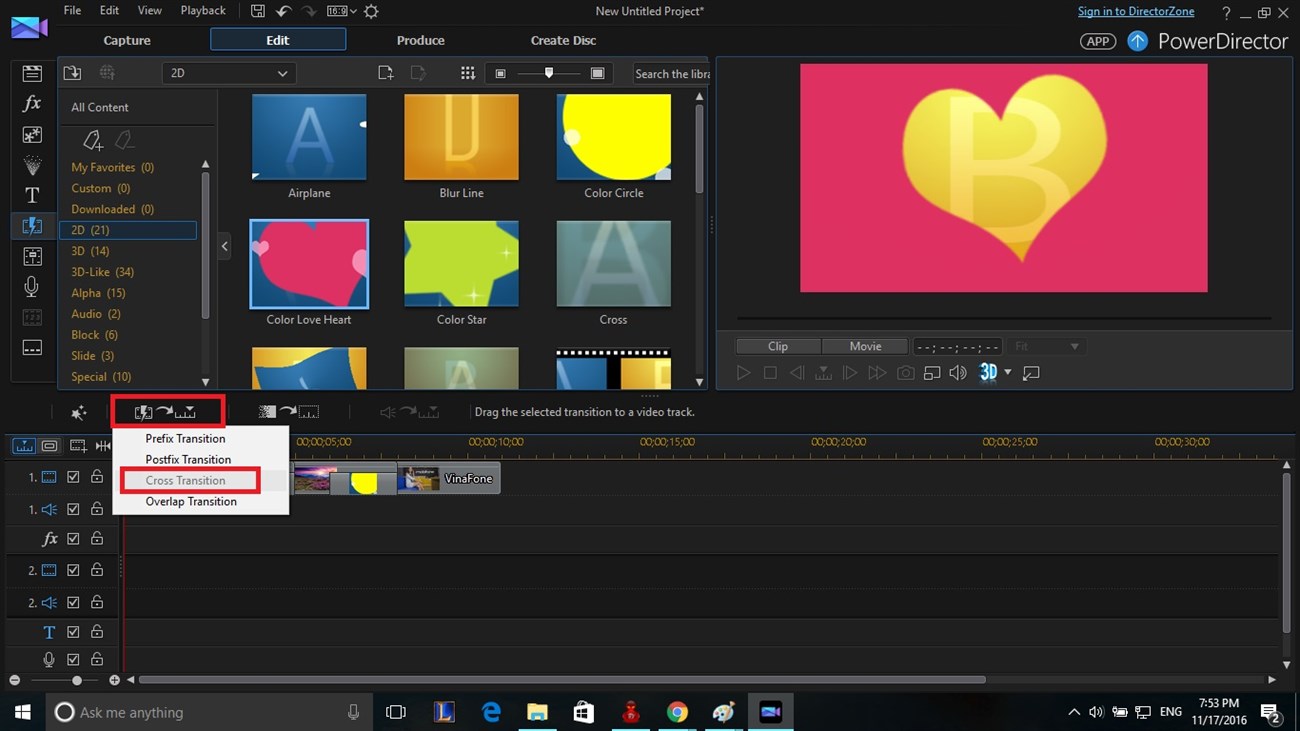Open the 3D mode options arrow
This screenshot has width=1300, height=731.
tap(1008, 373)
